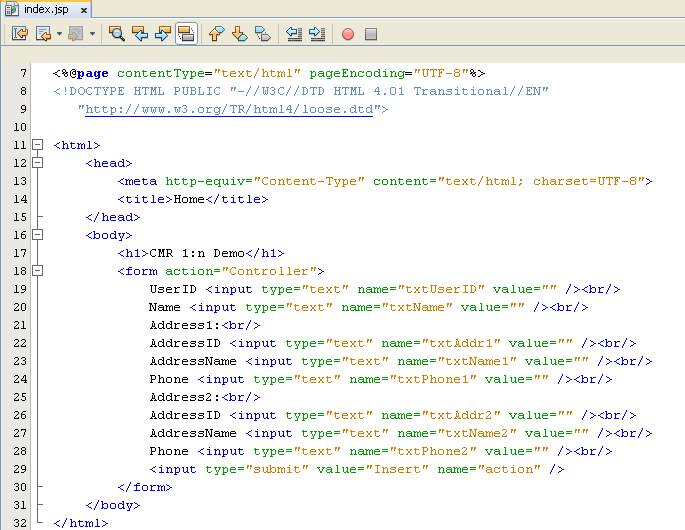Screen dimensions: 685x530
Task: Click Shift Line Right icon
Action: [317, 34]
